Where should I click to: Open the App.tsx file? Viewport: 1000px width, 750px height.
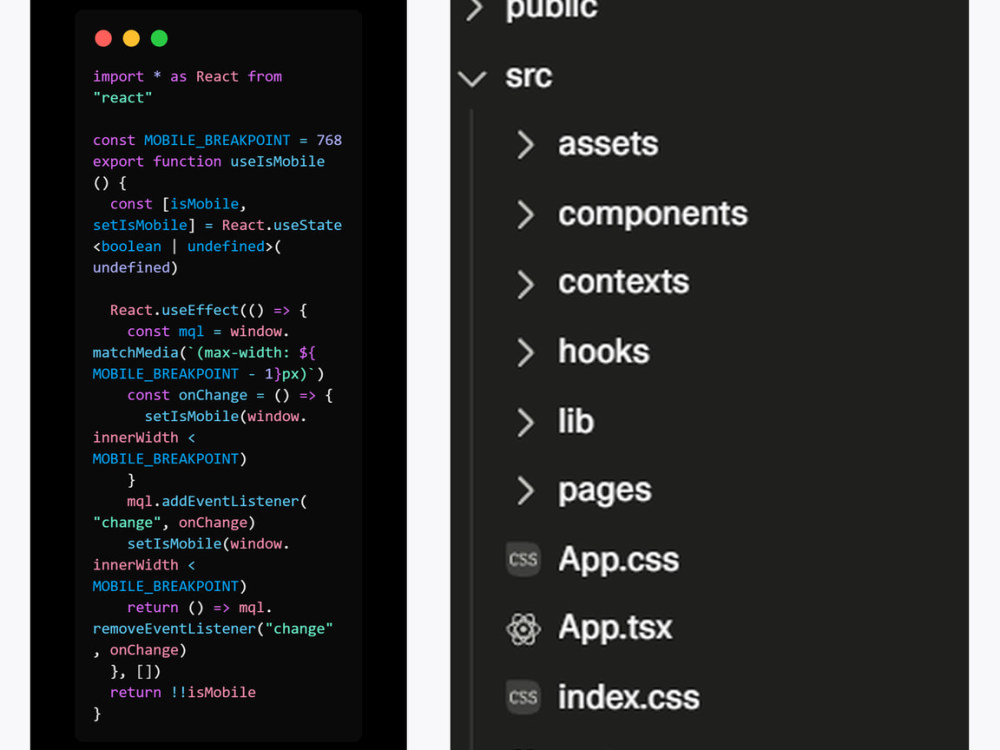click(615, 628)
